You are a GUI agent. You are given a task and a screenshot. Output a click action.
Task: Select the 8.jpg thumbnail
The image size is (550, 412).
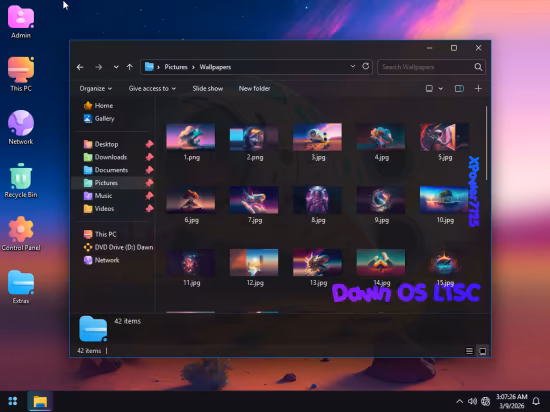(x=317, y=200)
